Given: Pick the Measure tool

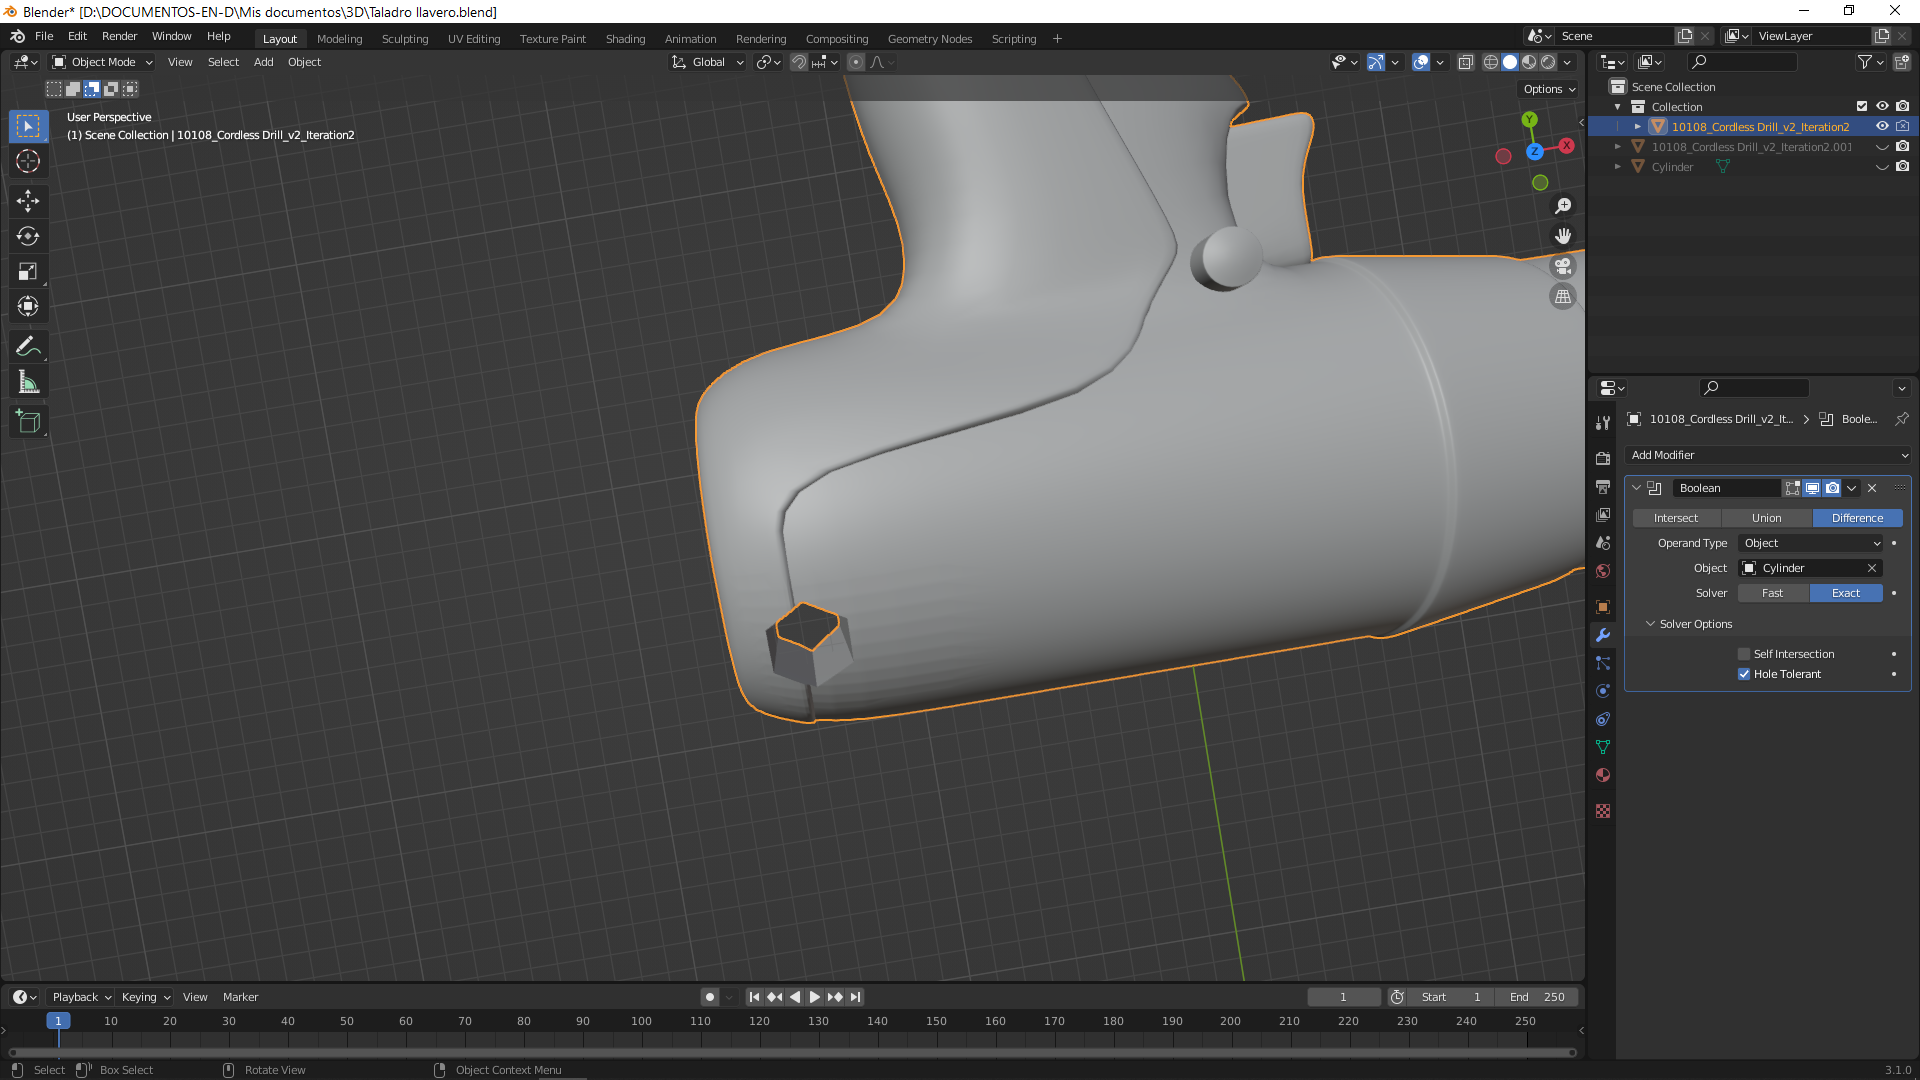Looking at the screenshot, I should 28,382.
